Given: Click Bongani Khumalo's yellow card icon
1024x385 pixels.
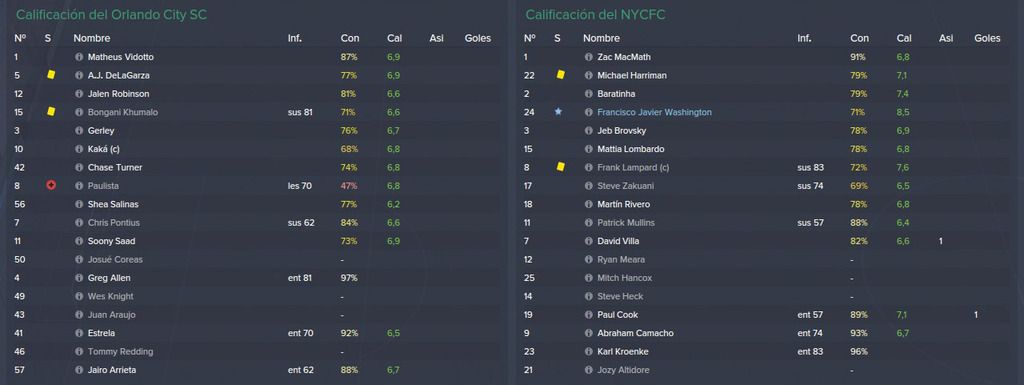Looking at the screenshot, I should pyautogui.click(x=51, y=112).
